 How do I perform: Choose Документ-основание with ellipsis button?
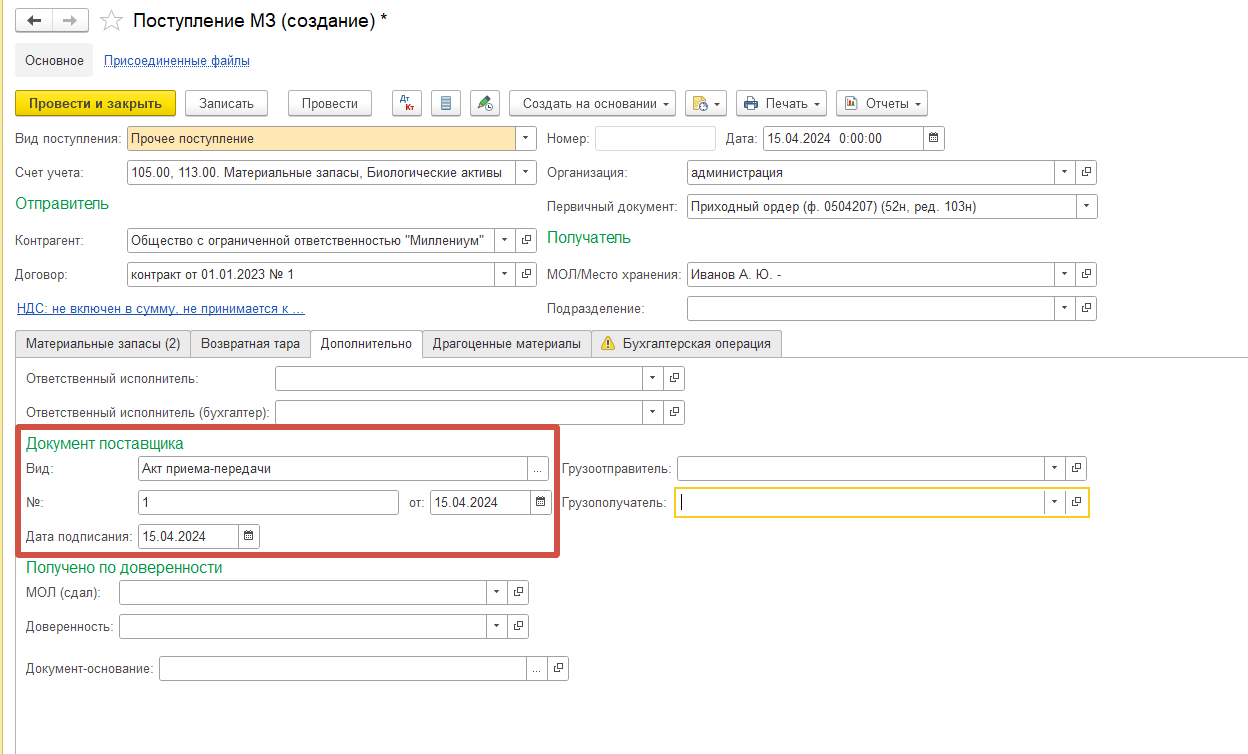(538, 668)
